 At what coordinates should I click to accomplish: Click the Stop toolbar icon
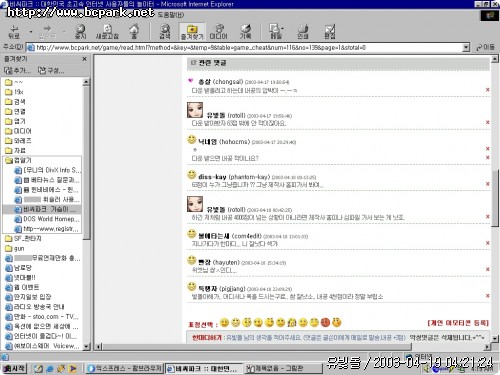tap(80, 32)
